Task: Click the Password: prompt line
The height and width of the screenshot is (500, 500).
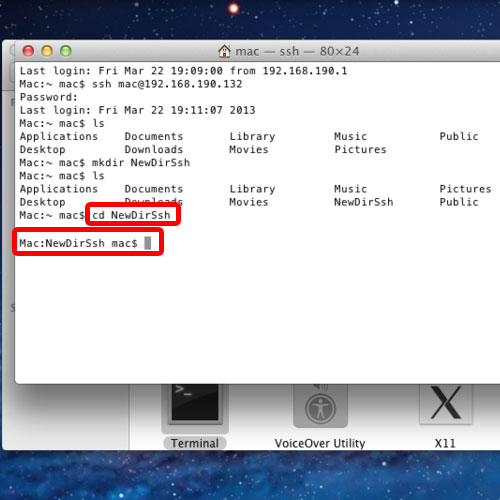Action: [x=49, y=97]
